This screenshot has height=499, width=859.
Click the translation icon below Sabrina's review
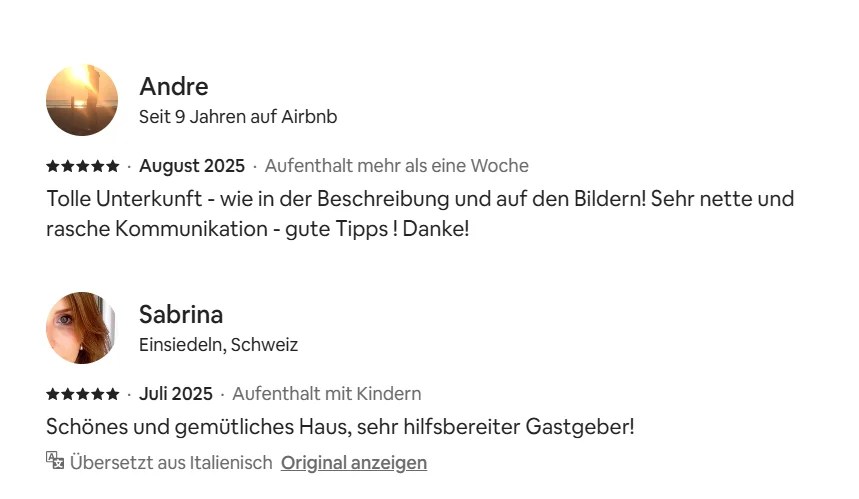click(x=55, y=460)
